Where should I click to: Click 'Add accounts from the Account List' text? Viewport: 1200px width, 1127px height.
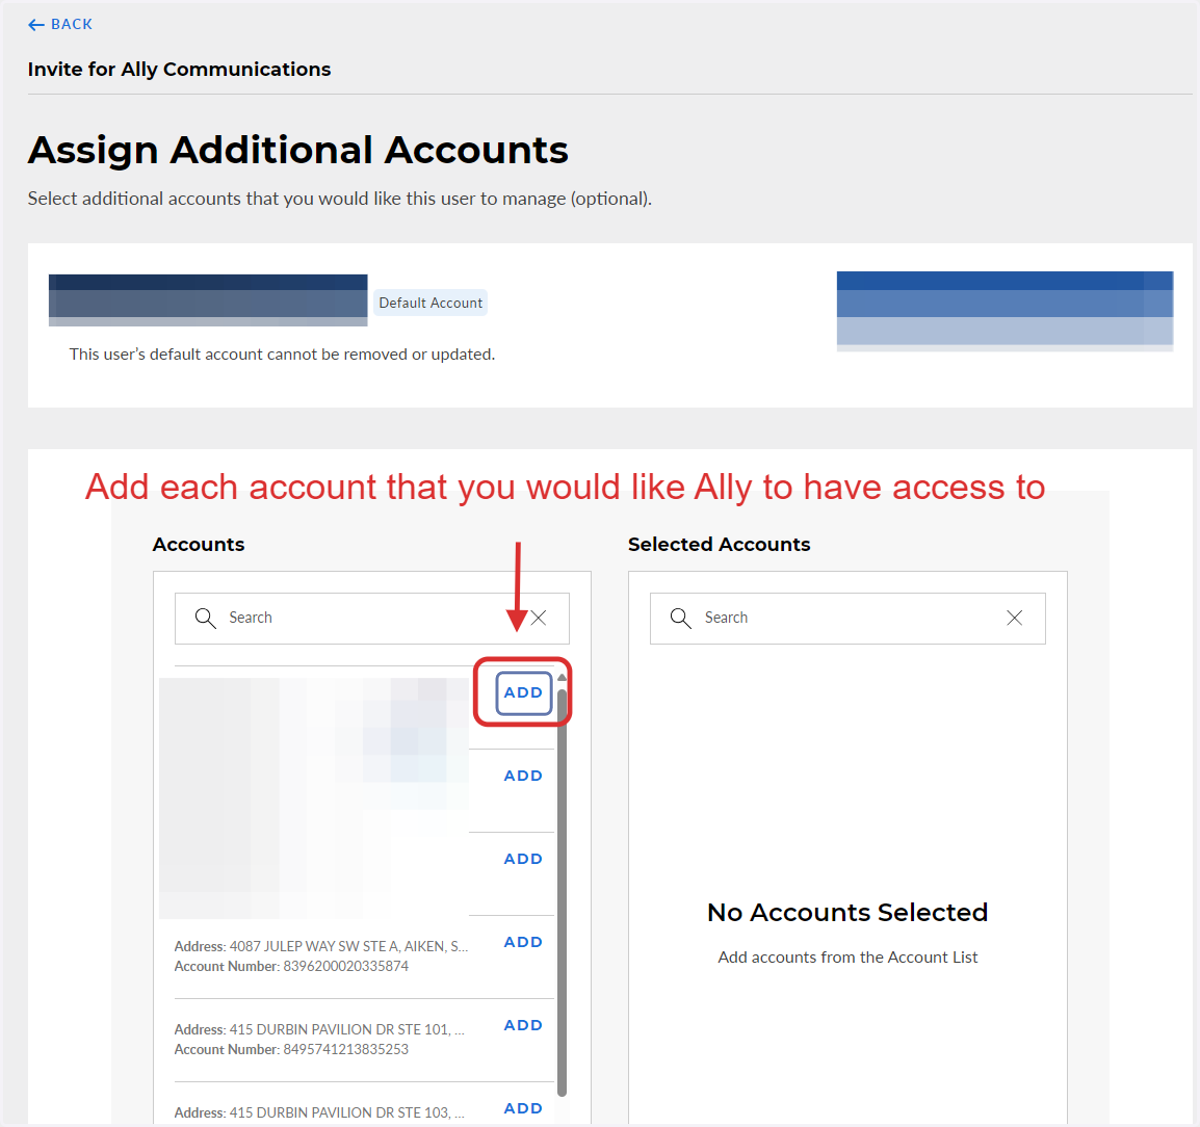(x=848, y=957)
